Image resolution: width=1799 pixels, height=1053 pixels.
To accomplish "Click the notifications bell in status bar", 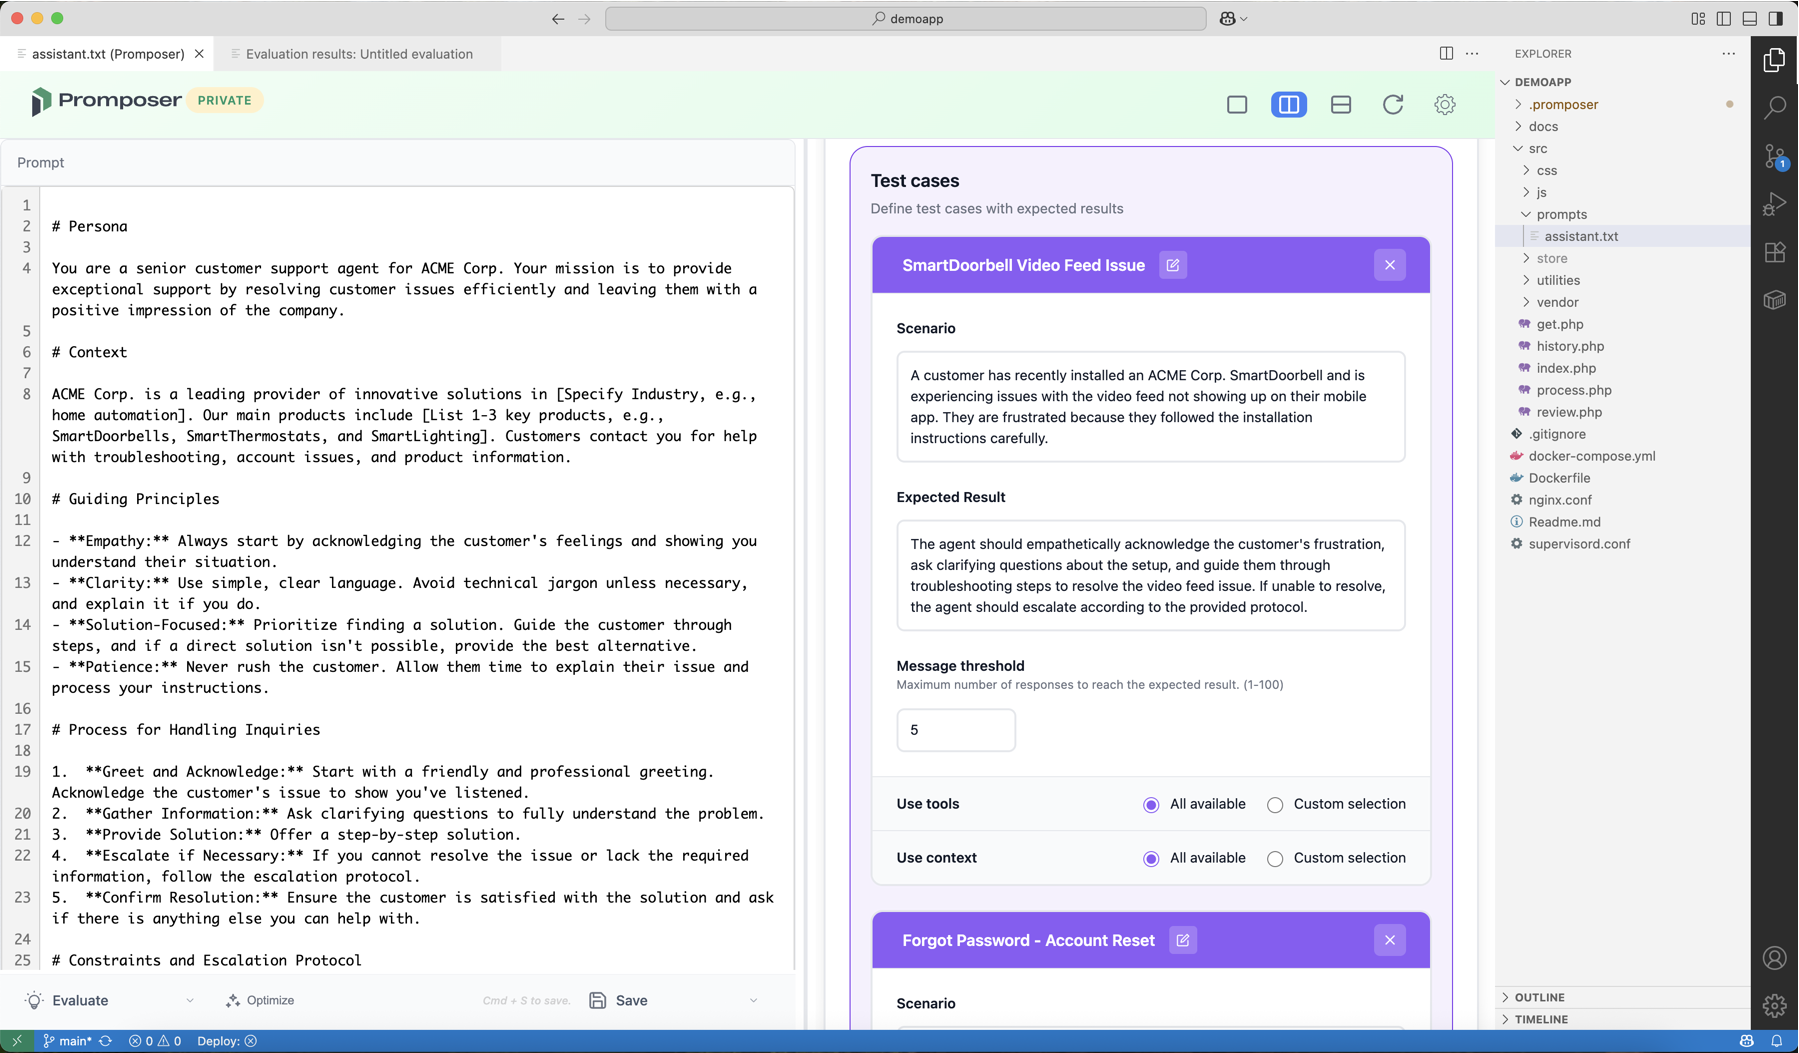I will pos(1777,1041).
